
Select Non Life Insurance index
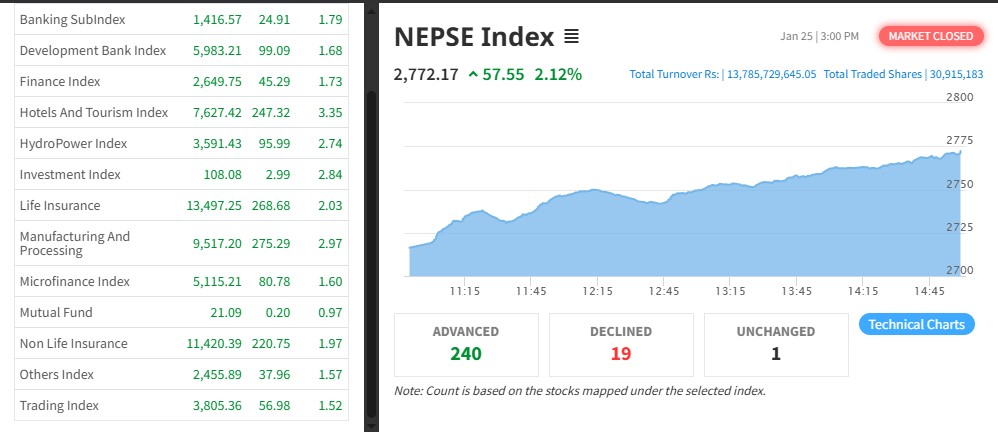point(74,344)
